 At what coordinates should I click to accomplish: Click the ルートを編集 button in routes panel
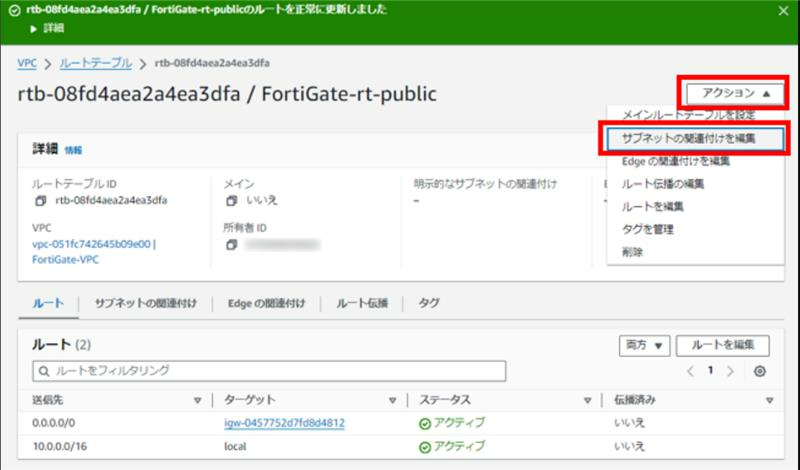click(722, 345)
